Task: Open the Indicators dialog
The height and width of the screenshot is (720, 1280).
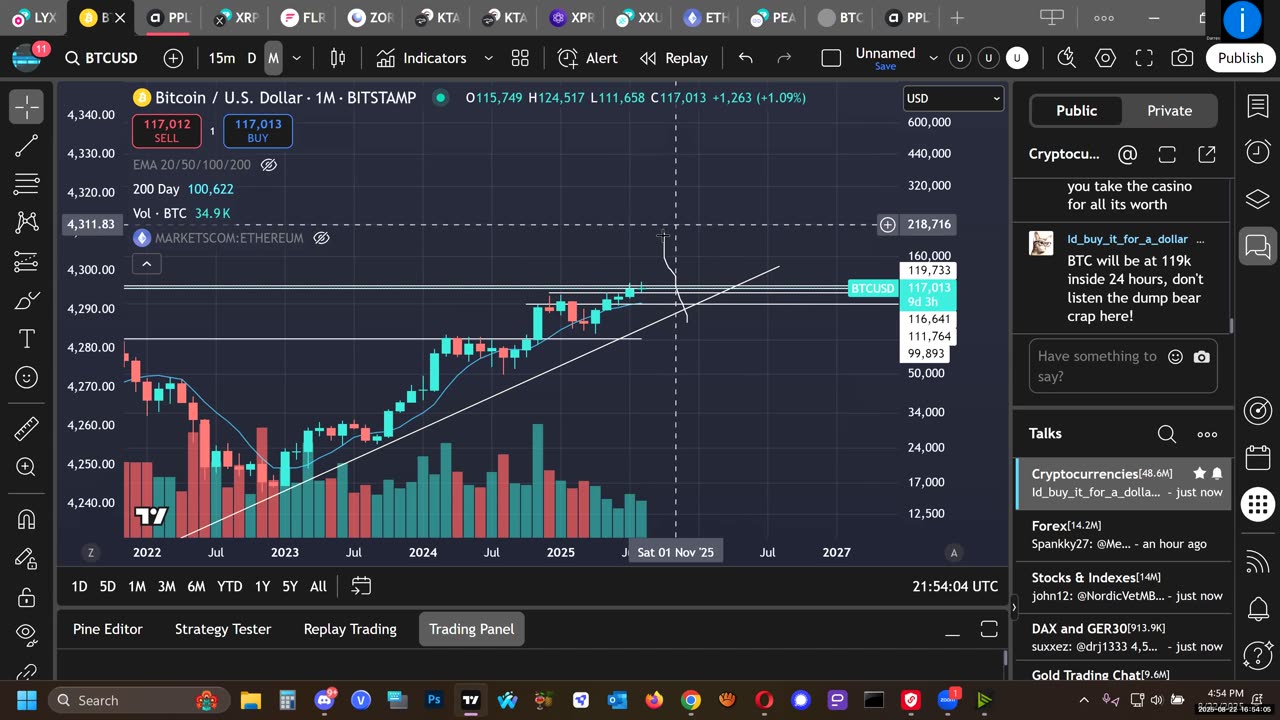Action: click(424, 58)
